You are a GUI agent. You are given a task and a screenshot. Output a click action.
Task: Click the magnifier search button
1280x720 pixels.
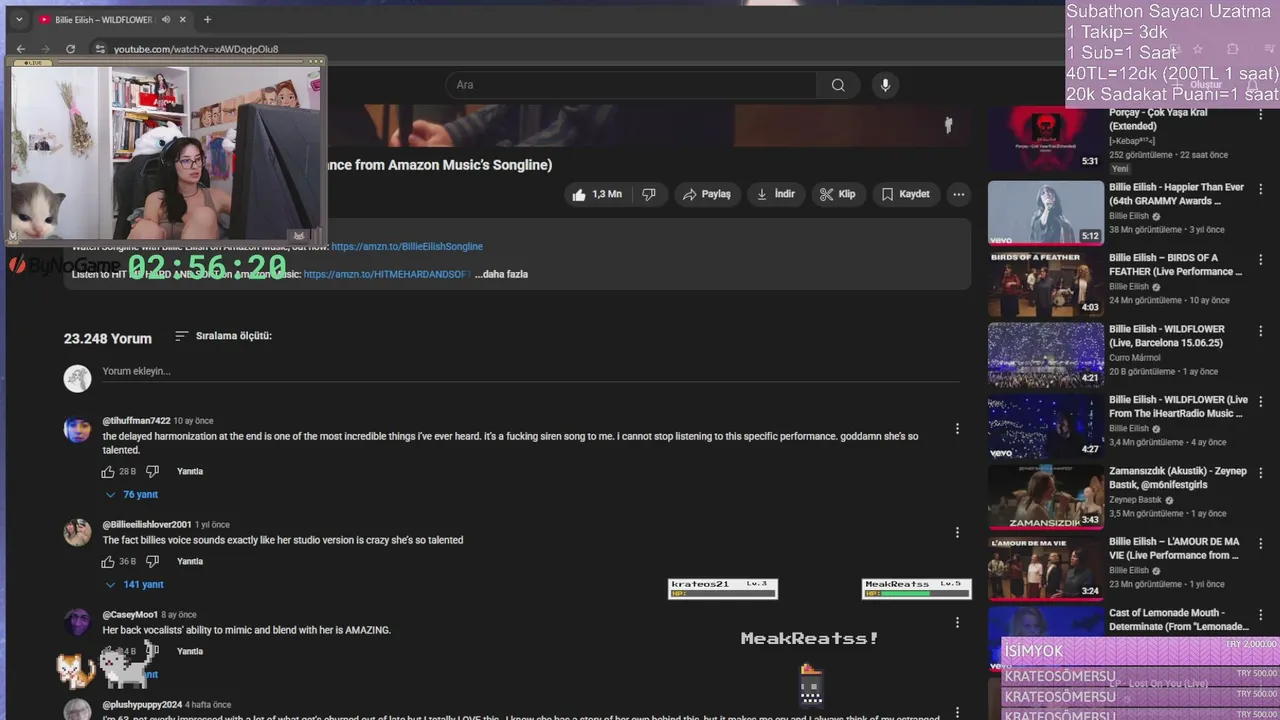838,85
